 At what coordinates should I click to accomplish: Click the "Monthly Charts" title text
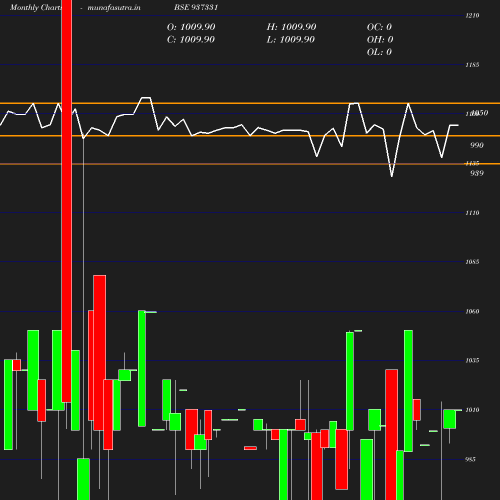(x=36, y=7)
